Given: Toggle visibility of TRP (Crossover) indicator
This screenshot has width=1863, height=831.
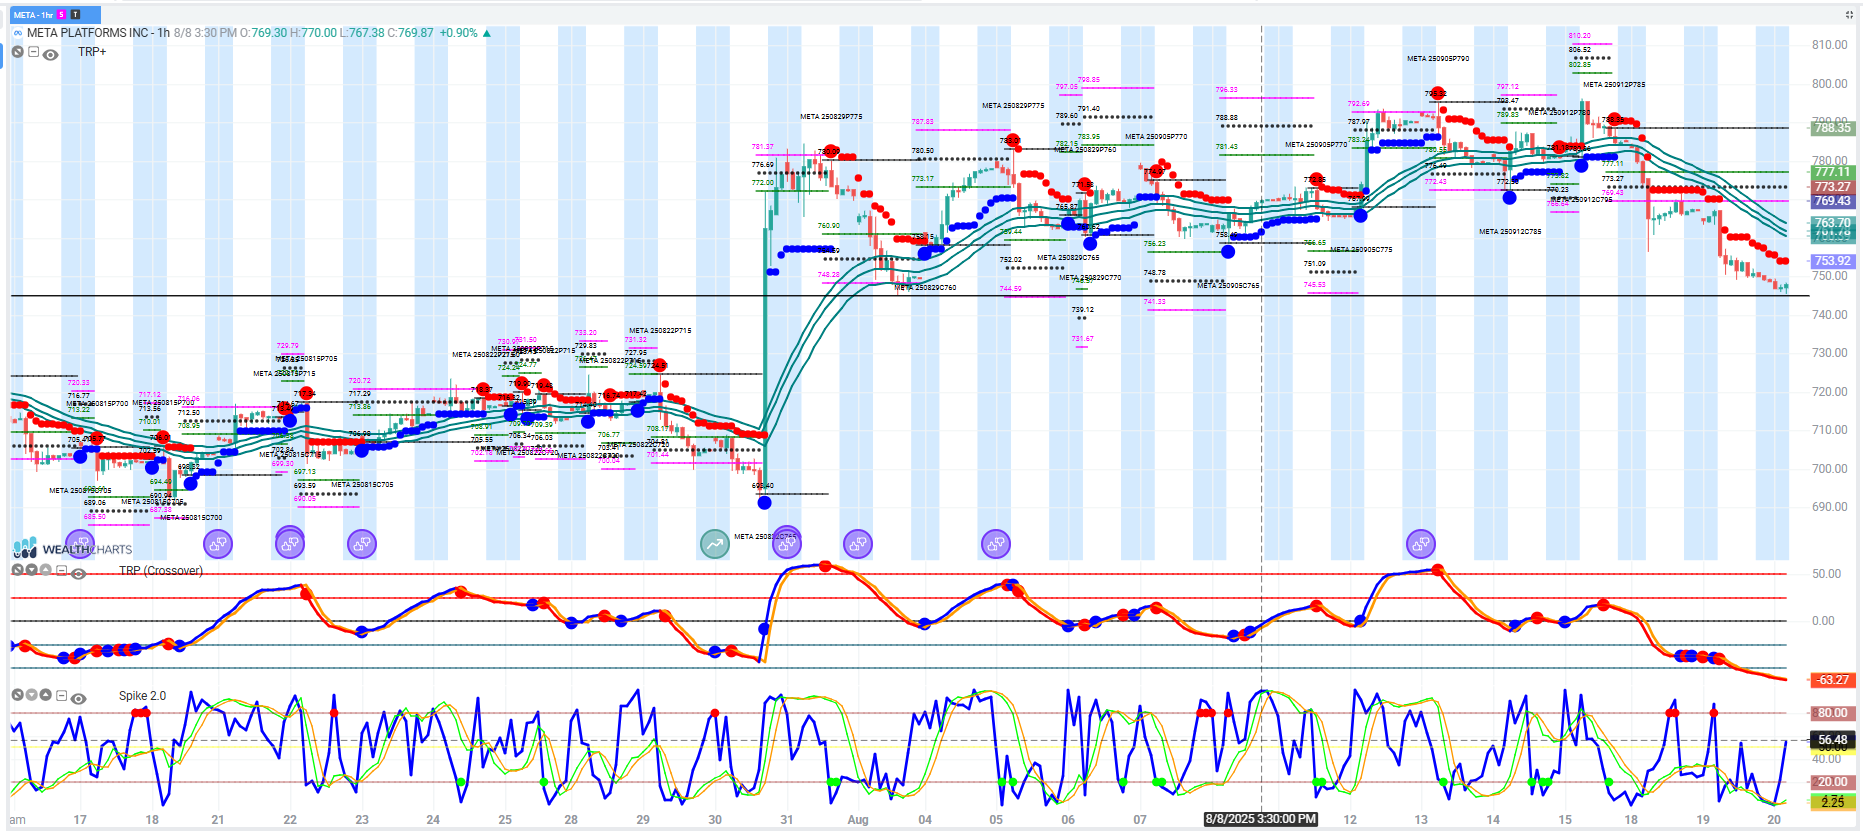Looking at the screenshot, I should coord(78,573).
